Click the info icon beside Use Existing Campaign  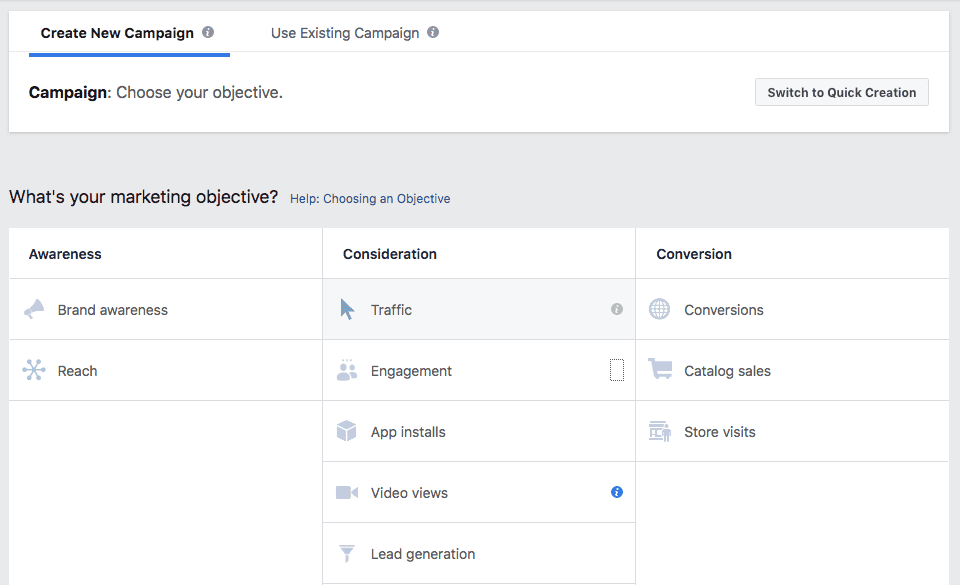click(x=433, y=31)
